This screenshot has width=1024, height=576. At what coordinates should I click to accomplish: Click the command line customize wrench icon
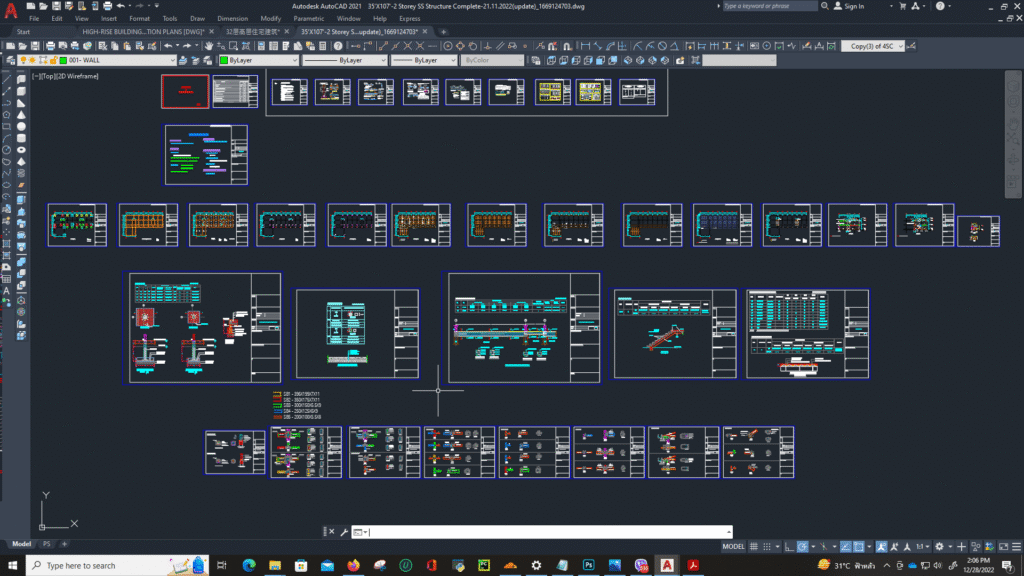[344, 532]
